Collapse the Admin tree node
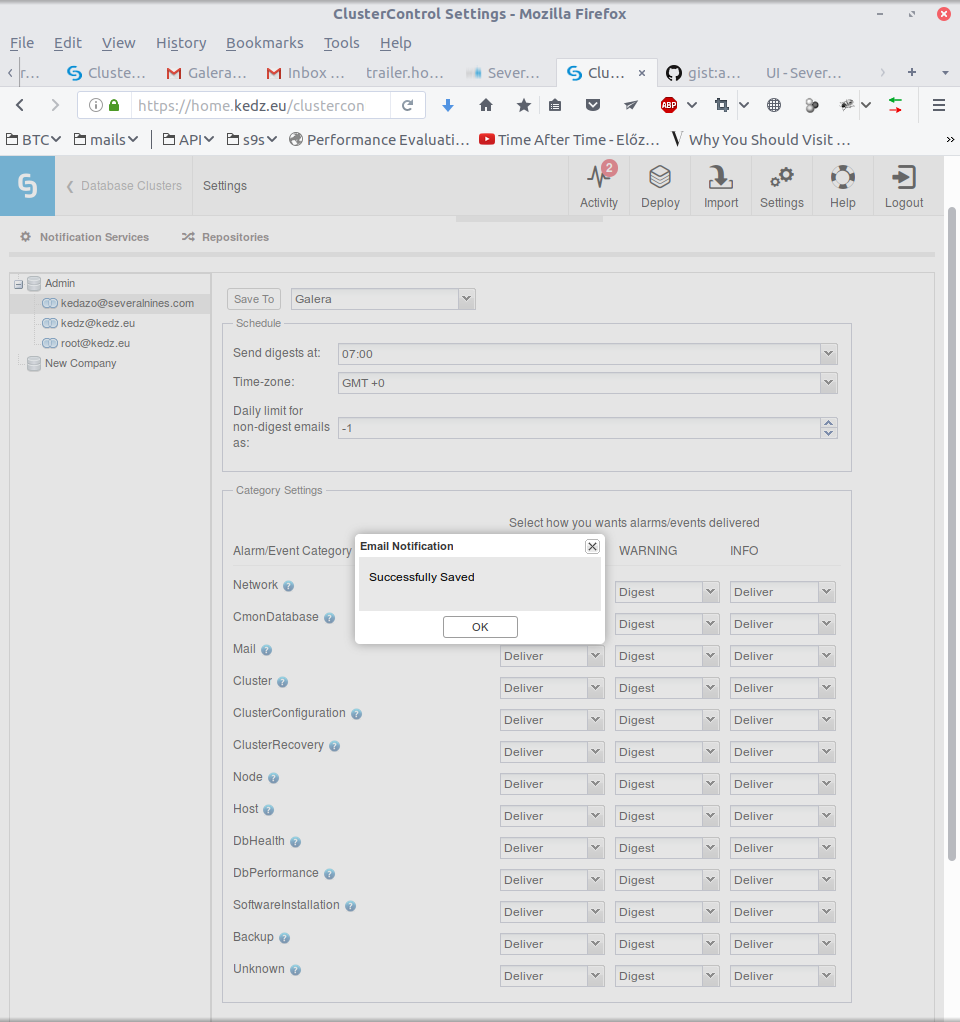Screen dimensions: 960x1022 19,284
